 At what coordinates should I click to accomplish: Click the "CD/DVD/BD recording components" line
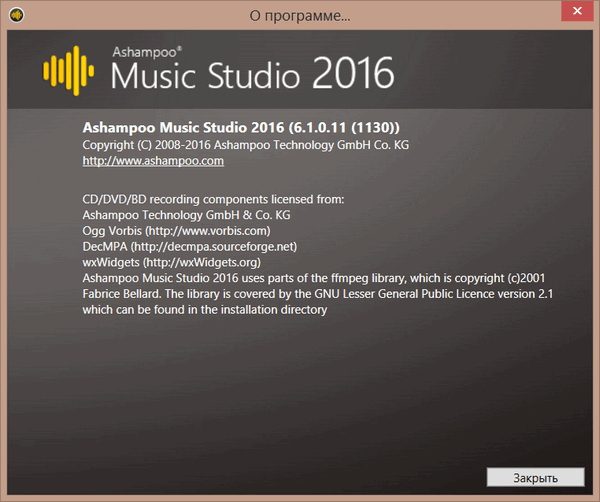pyautogui.click(x=213, y=199)
